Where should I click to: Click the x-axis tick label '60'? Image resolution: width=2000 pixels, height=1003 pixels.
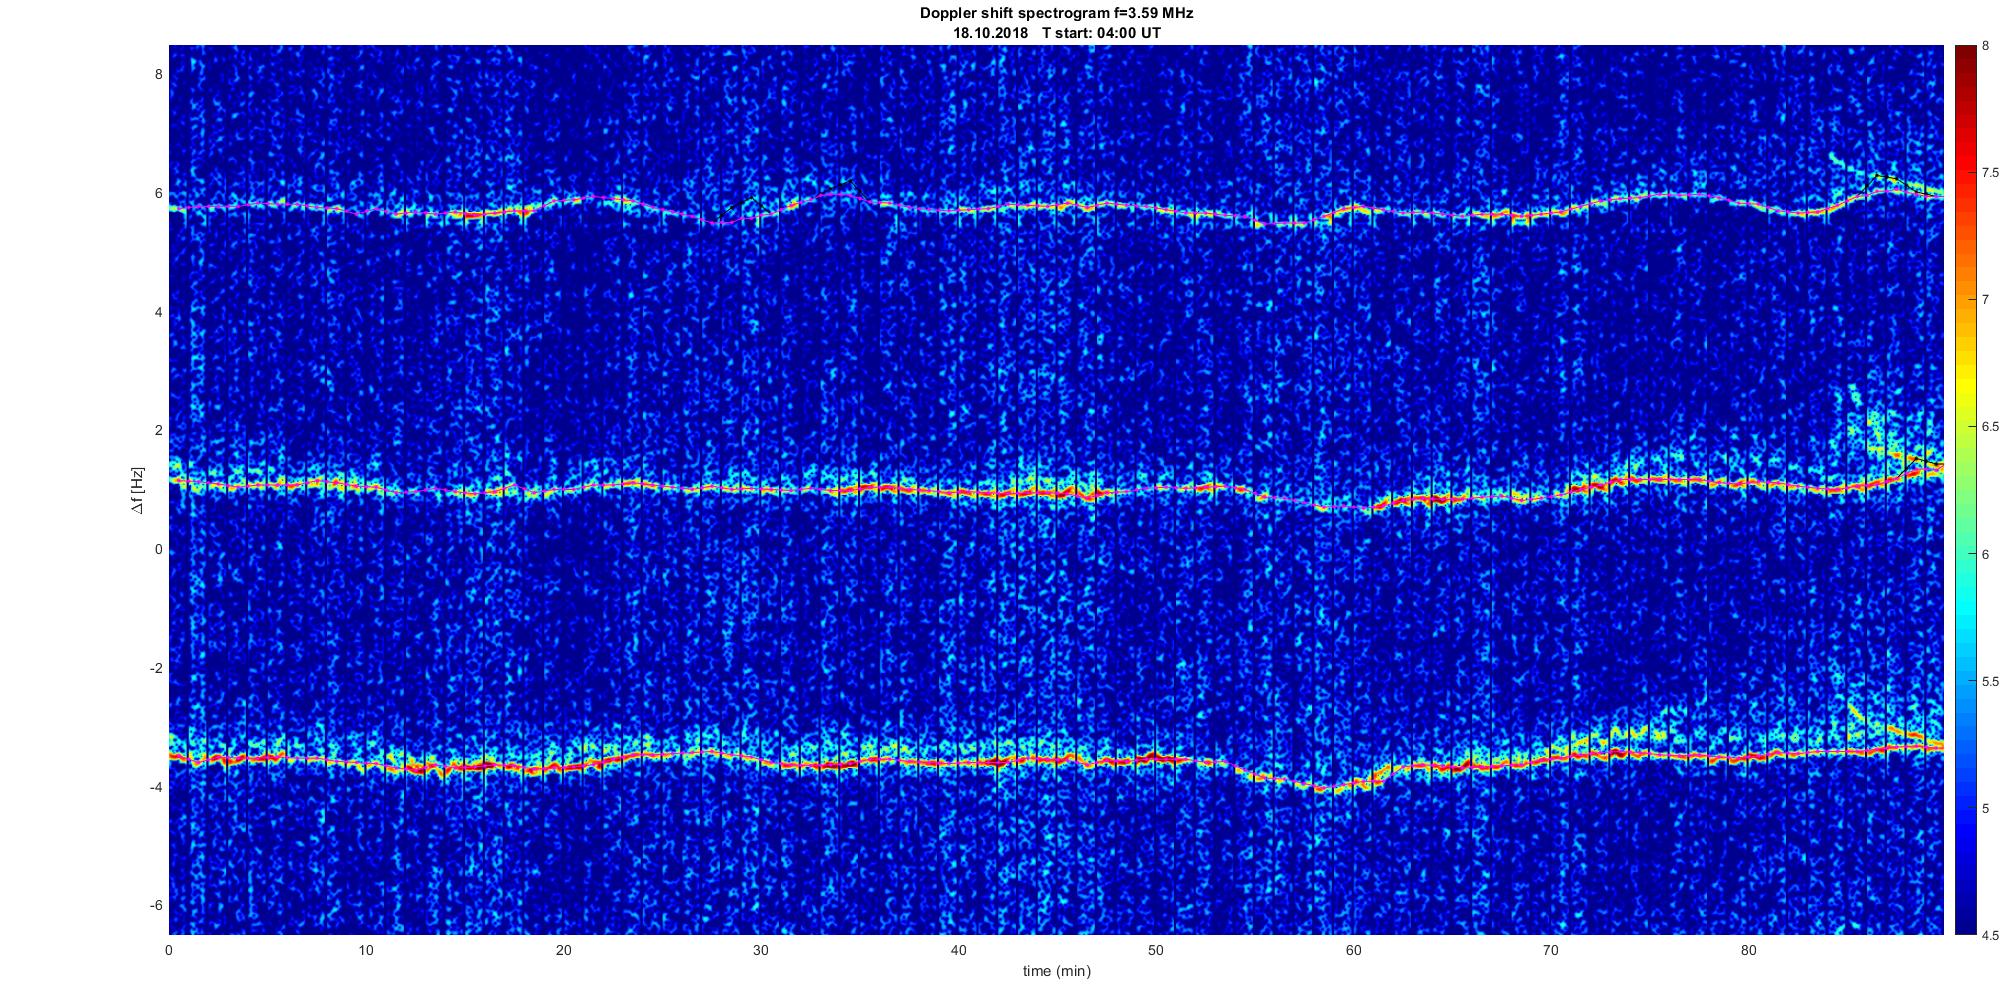[1353, 950]
